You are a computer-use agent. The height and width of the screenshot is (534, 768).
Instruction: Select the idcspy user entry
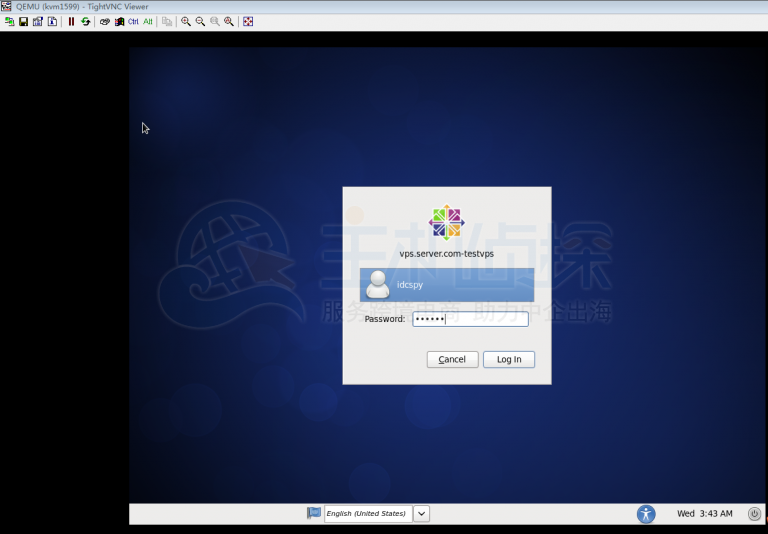pos(447,285)
